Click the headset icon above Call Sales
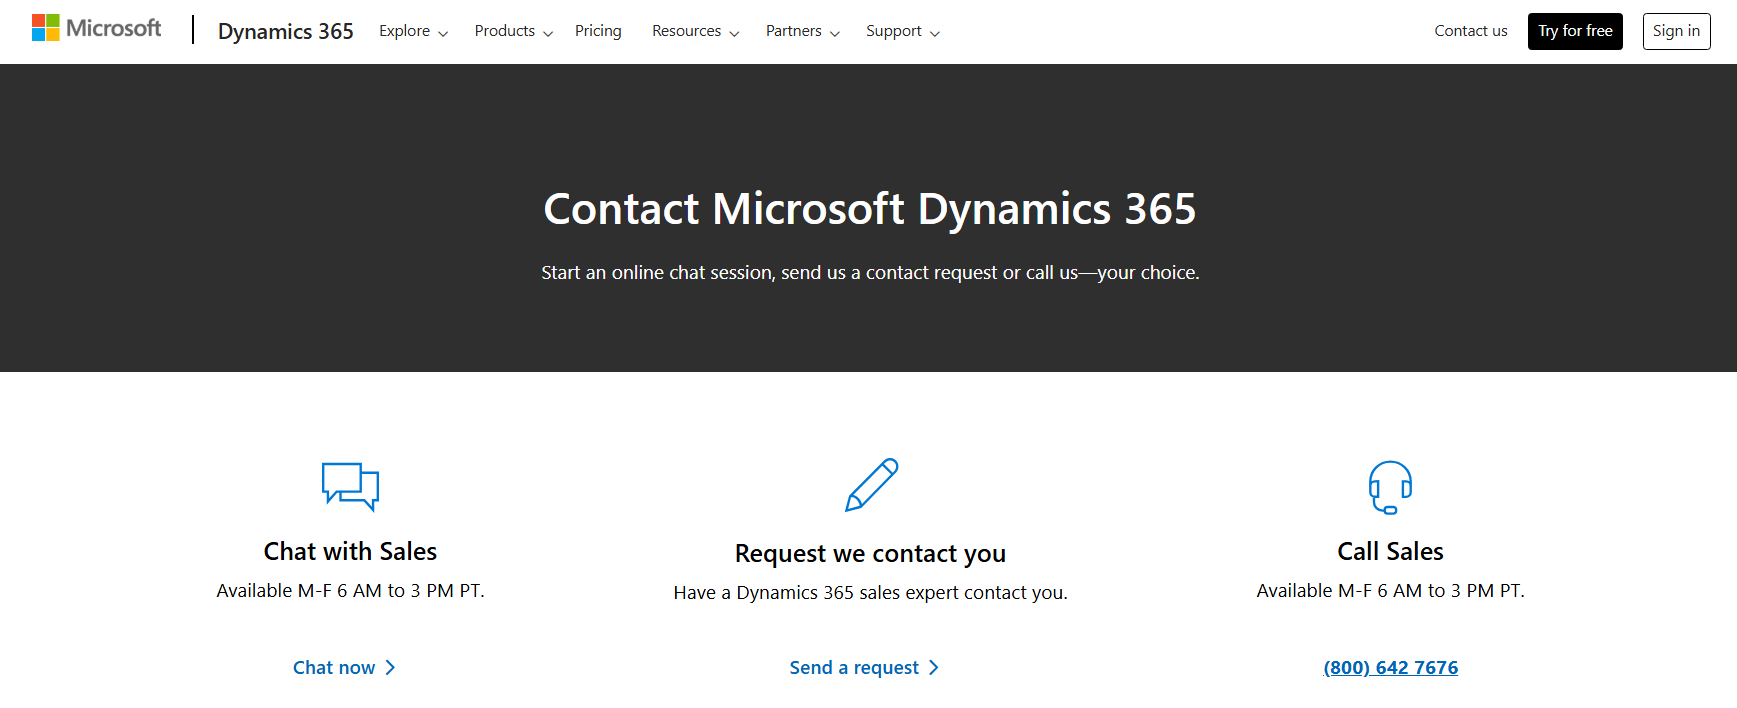The image size is (1737, 708). coord(1390,487)
